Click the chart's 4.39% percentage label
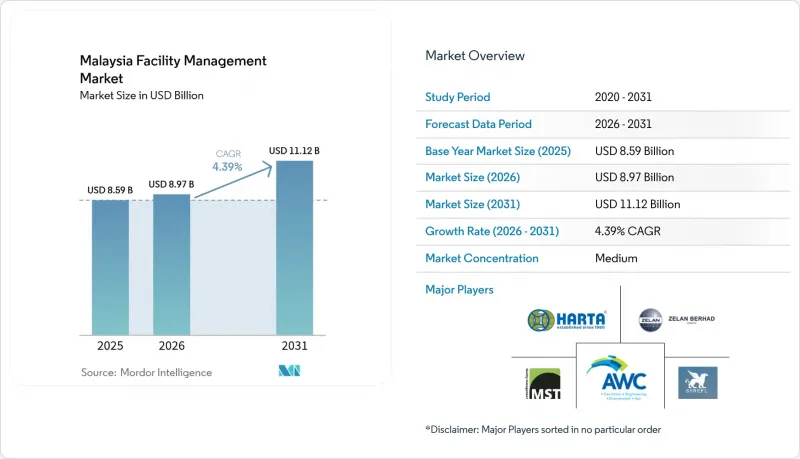 (x=228, y=167)
